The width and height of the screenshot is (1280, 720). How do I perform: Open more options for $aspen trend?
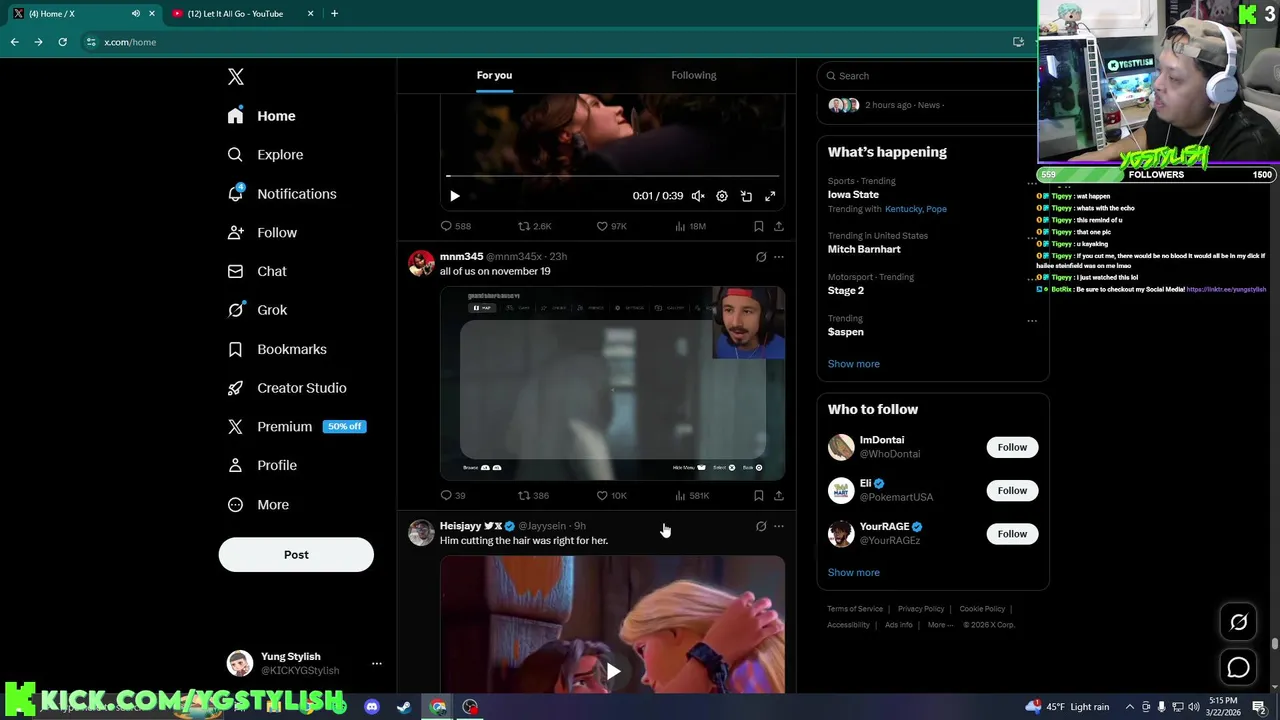1032,321
